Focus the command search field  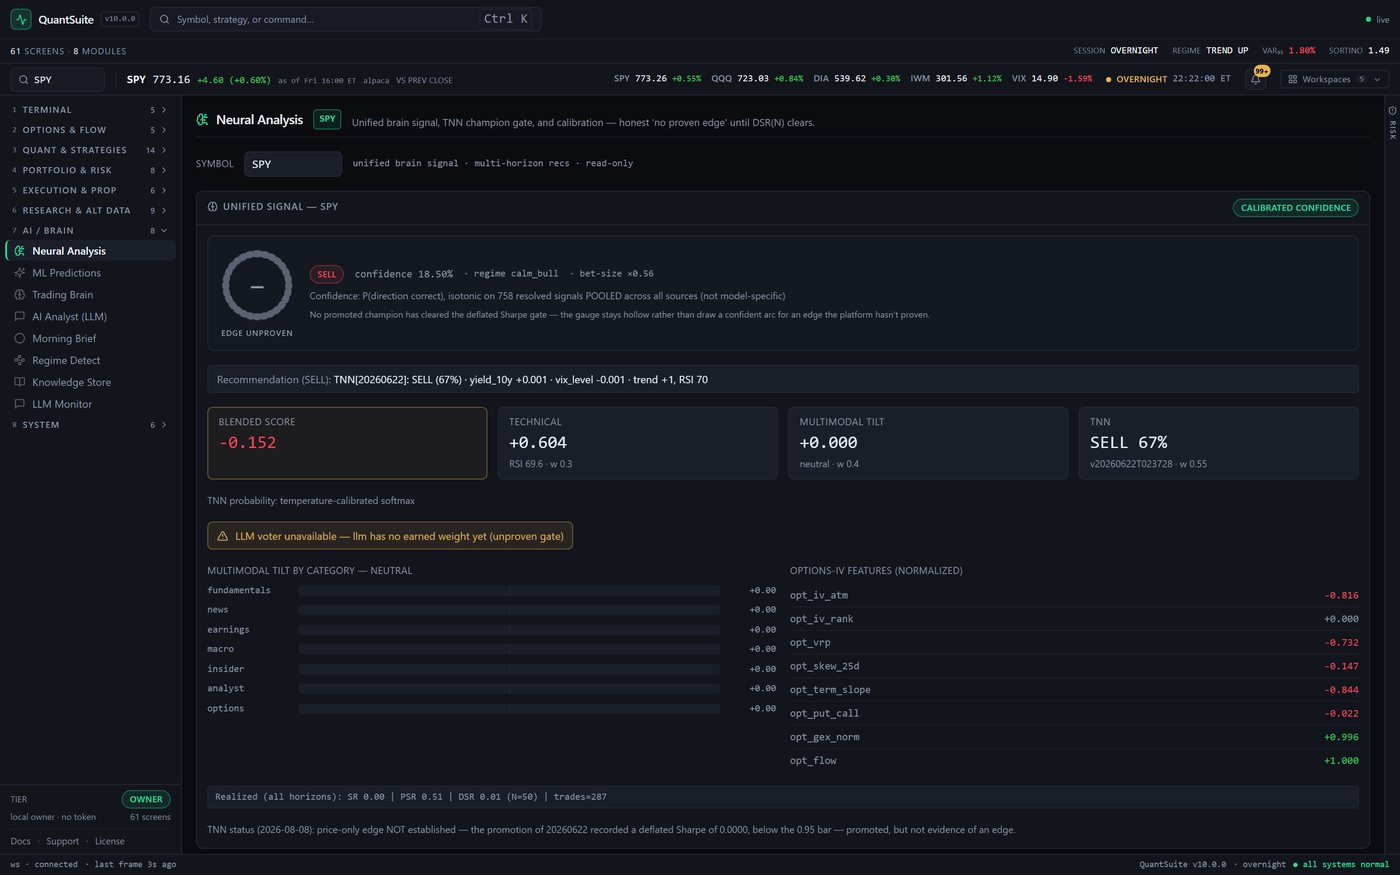click(345, 19)
